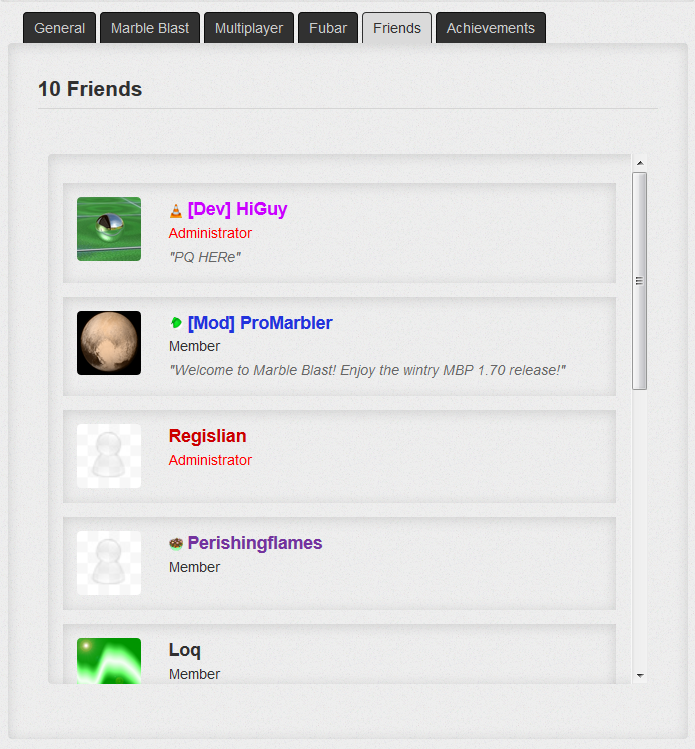Open [Mod] ProMarbler's profile link
695x749 pixels.
pos(260,323)
